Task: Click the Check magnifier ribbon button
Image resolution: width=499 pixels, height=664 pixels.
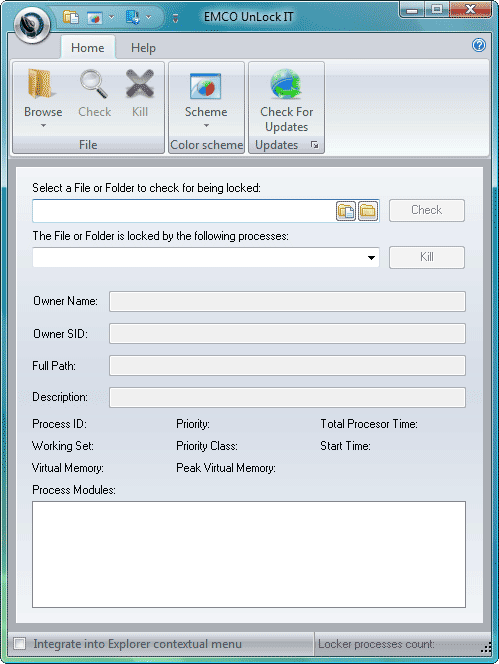Action: point(94,94)
